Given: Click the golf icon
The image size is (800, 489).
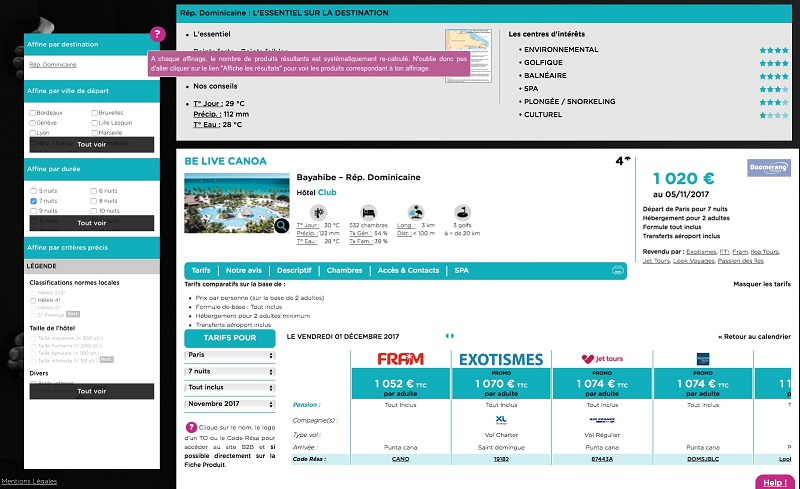Looking at the screenshot, I should coord(462,212).
